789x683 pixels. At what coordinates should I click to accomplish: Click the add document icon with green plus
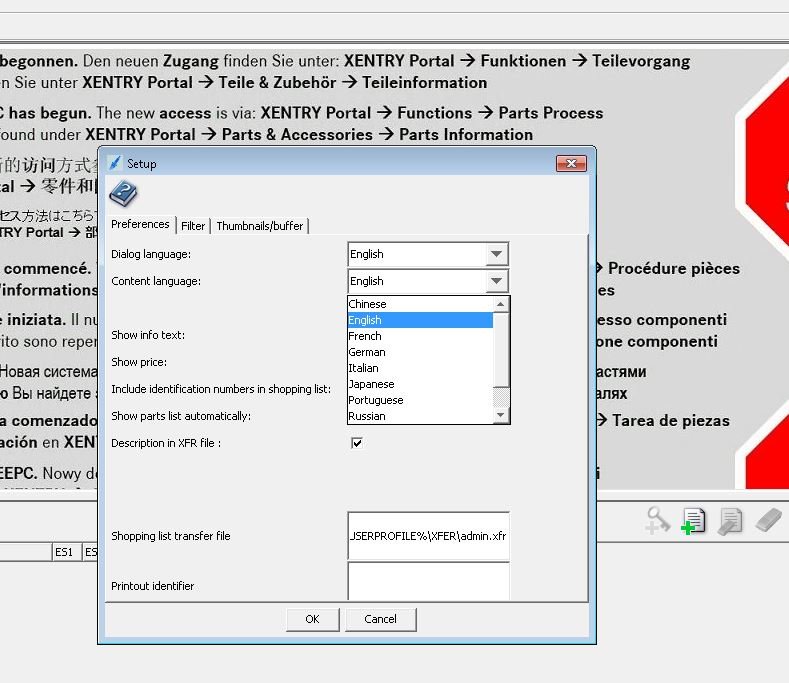pyautogui.click(x=693, y=521)
